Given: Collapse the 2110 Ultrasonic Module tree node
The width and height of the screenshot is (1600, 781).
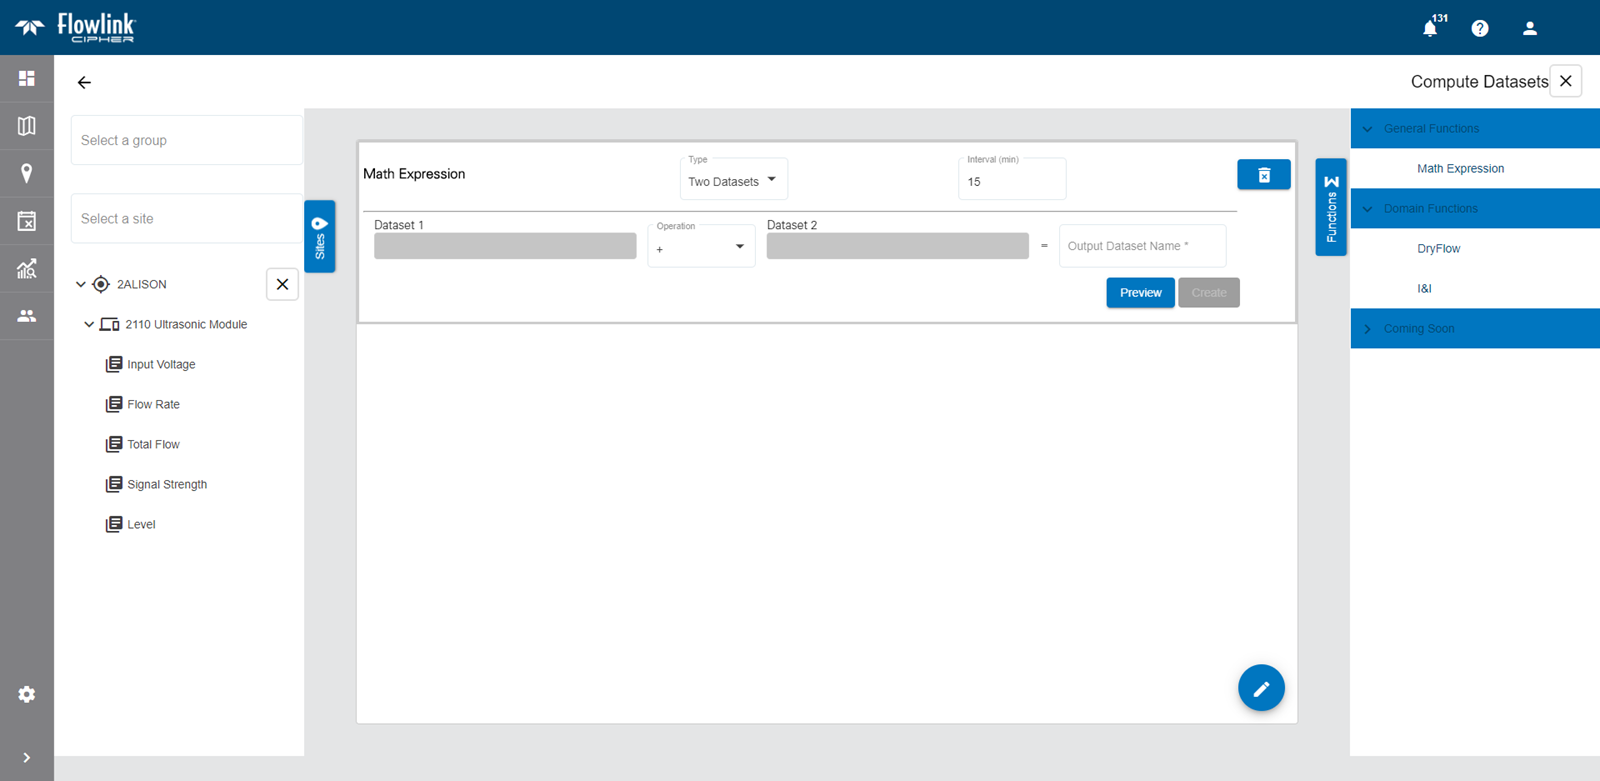Looking at the screenshot, I should [89, 324].
